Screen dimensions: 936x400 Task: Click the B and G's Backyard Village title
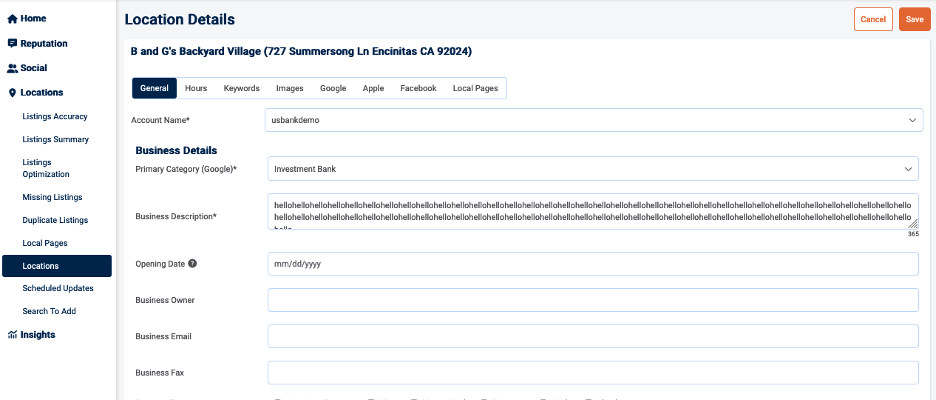301,52
